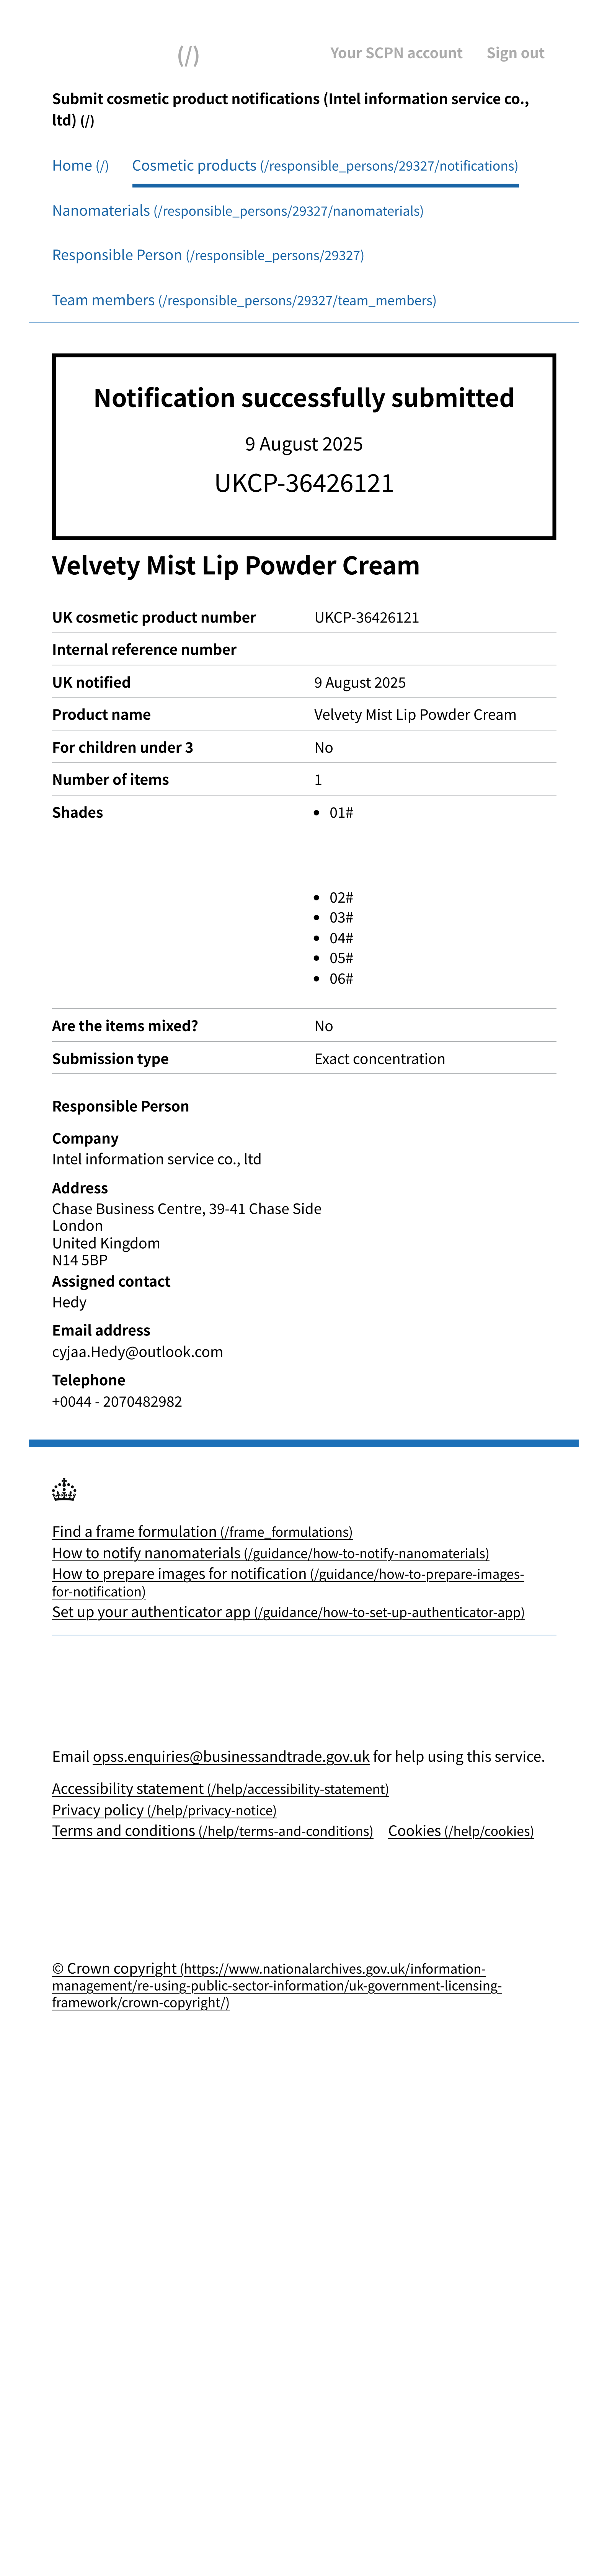Click Submit cosmetic product notifications service title
Screen dimensions: 607x2576
coord(290,109)
